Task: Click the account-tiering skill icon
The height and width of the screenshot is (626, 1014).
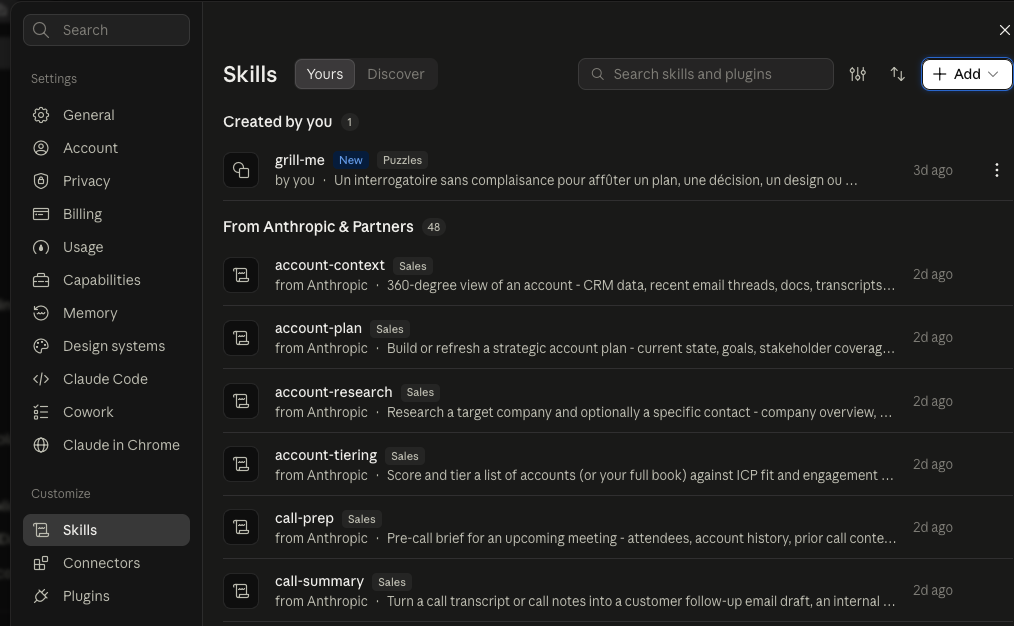Action: point(241,464)
